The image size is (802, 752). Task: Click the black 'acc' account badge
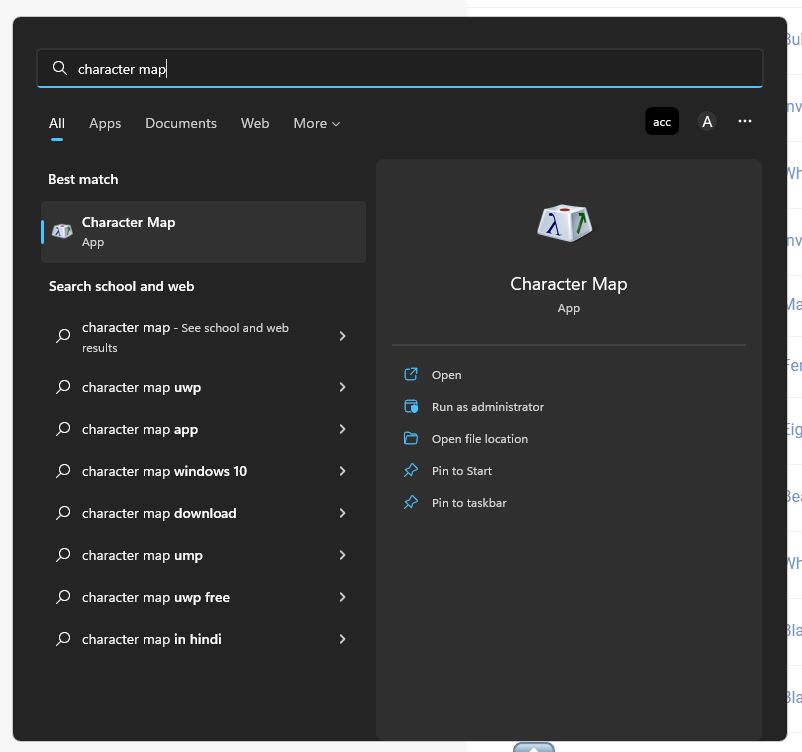point(662,121)
